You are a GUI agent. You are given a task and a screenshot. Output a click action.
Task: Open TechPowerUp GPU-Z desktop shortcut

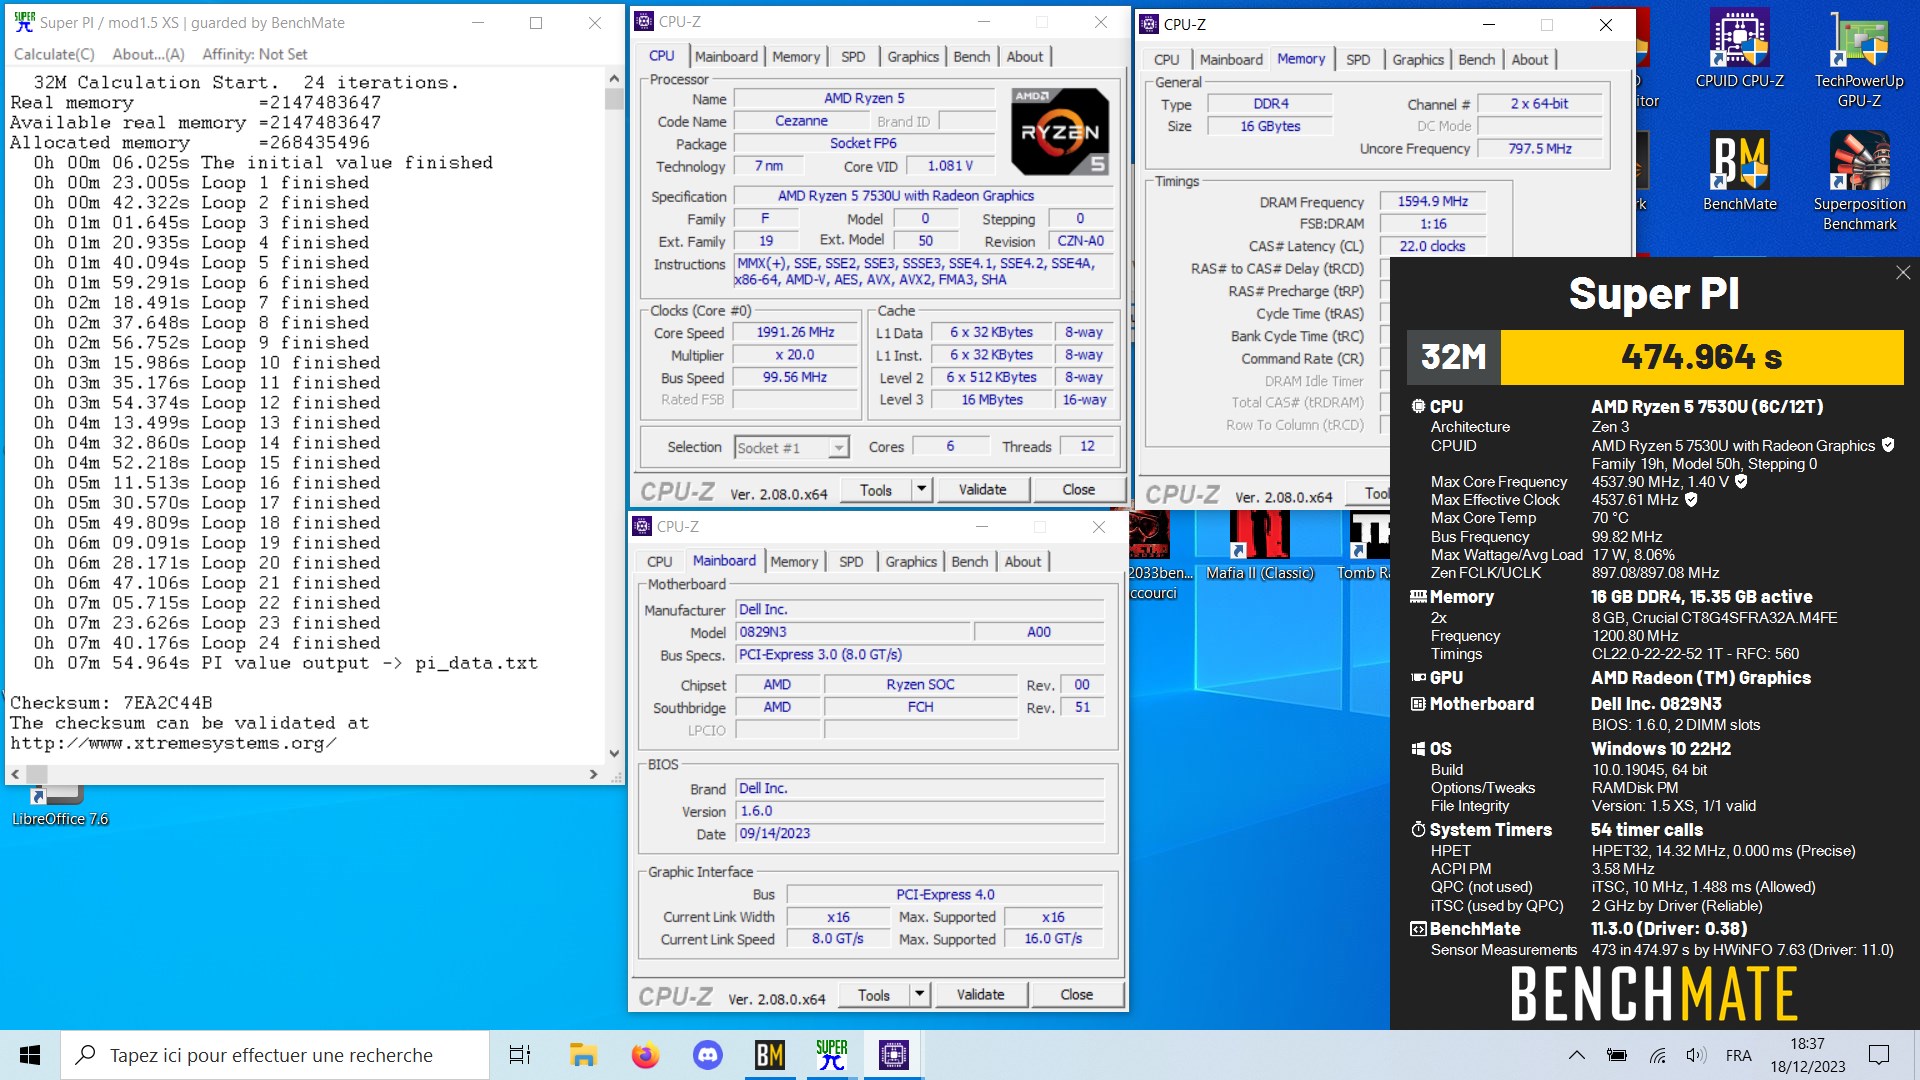click(x=1859, y=58)
